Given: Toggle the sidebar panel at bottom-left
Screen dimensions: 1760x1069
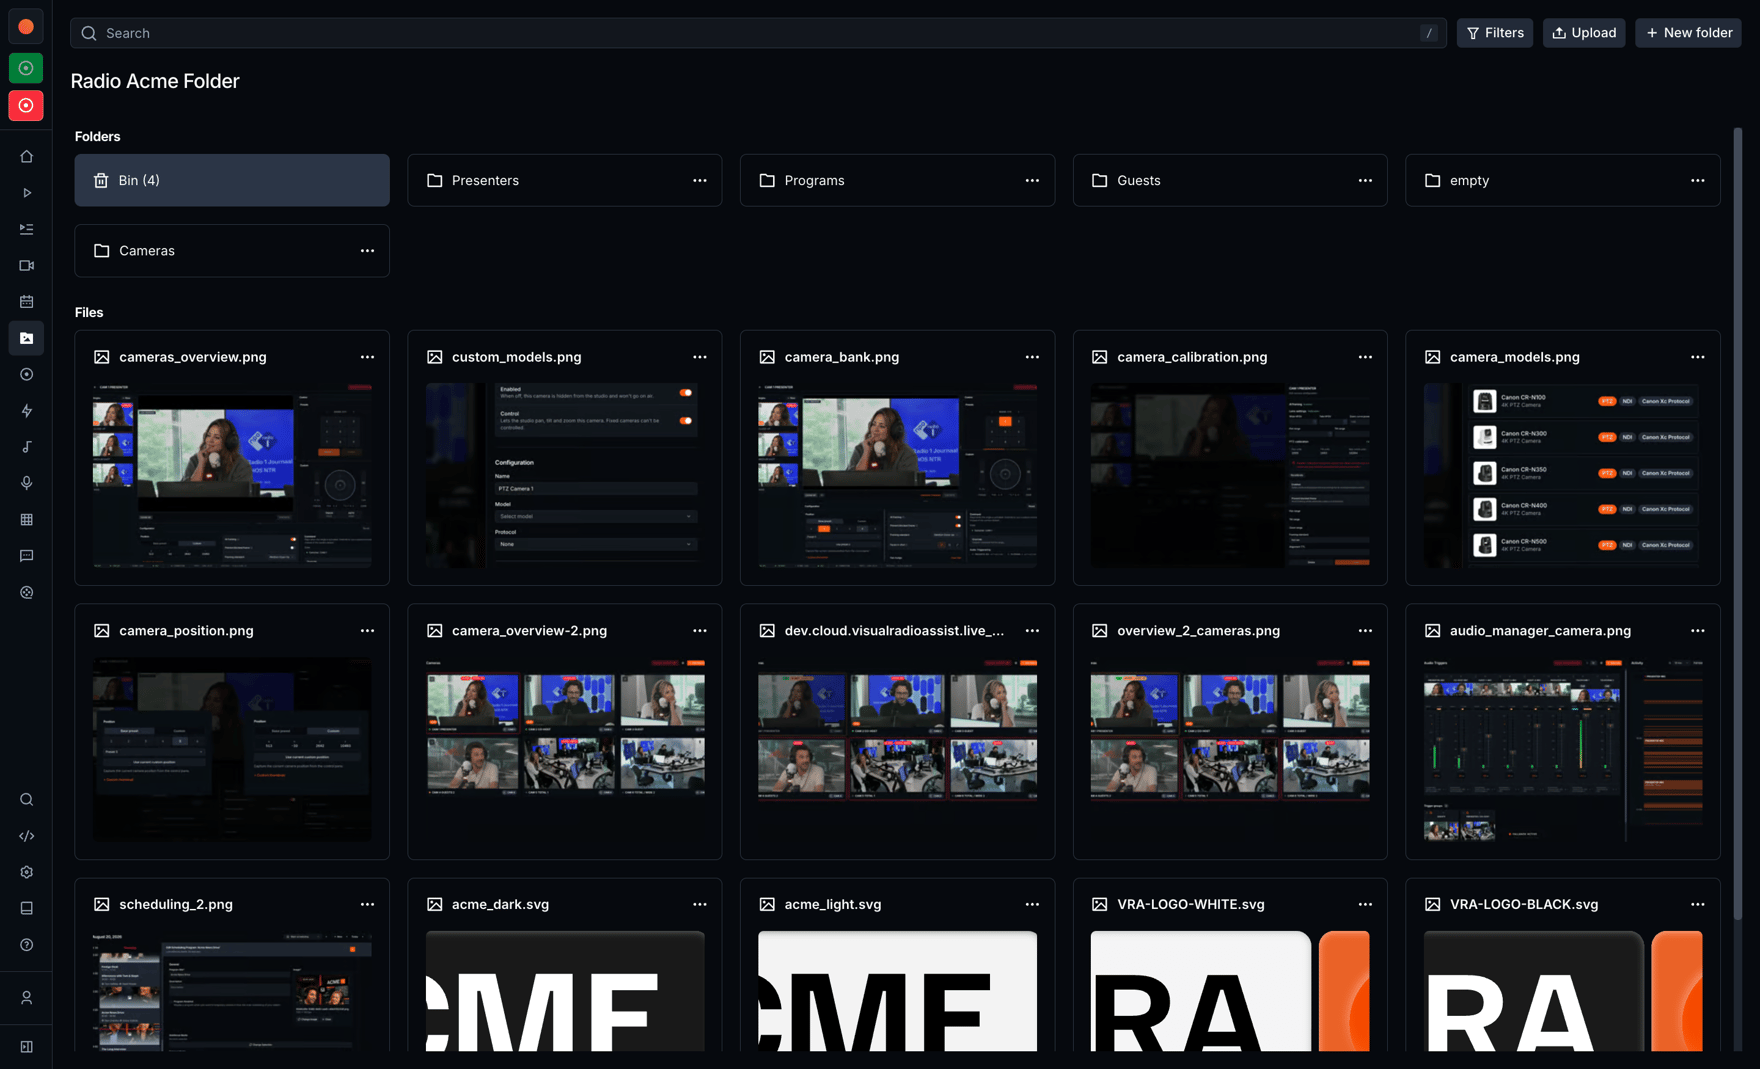Looking at the screenshot, I should (27, 1047).
